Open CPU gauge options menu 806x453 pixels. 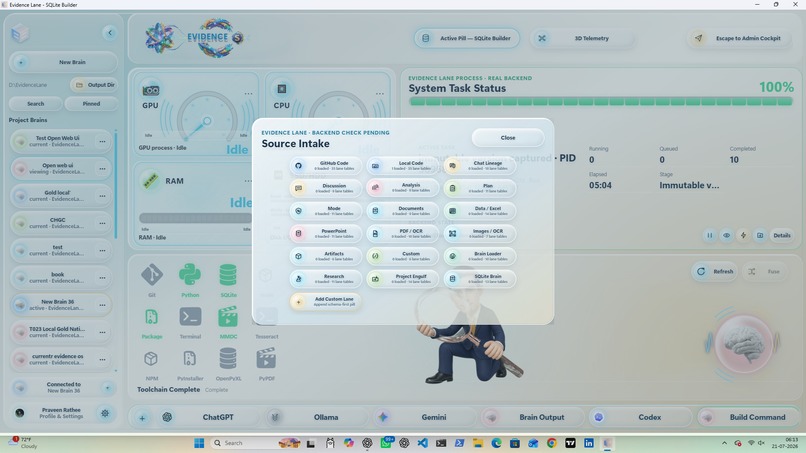click(x=379, y=94)
